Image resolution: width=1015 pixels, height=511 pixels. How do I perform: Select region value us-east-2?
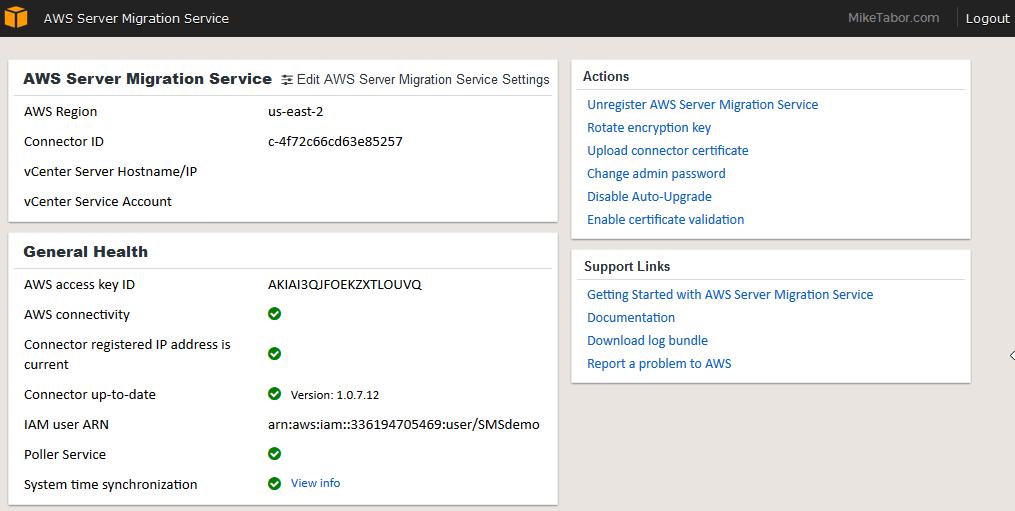coord(296,111)
